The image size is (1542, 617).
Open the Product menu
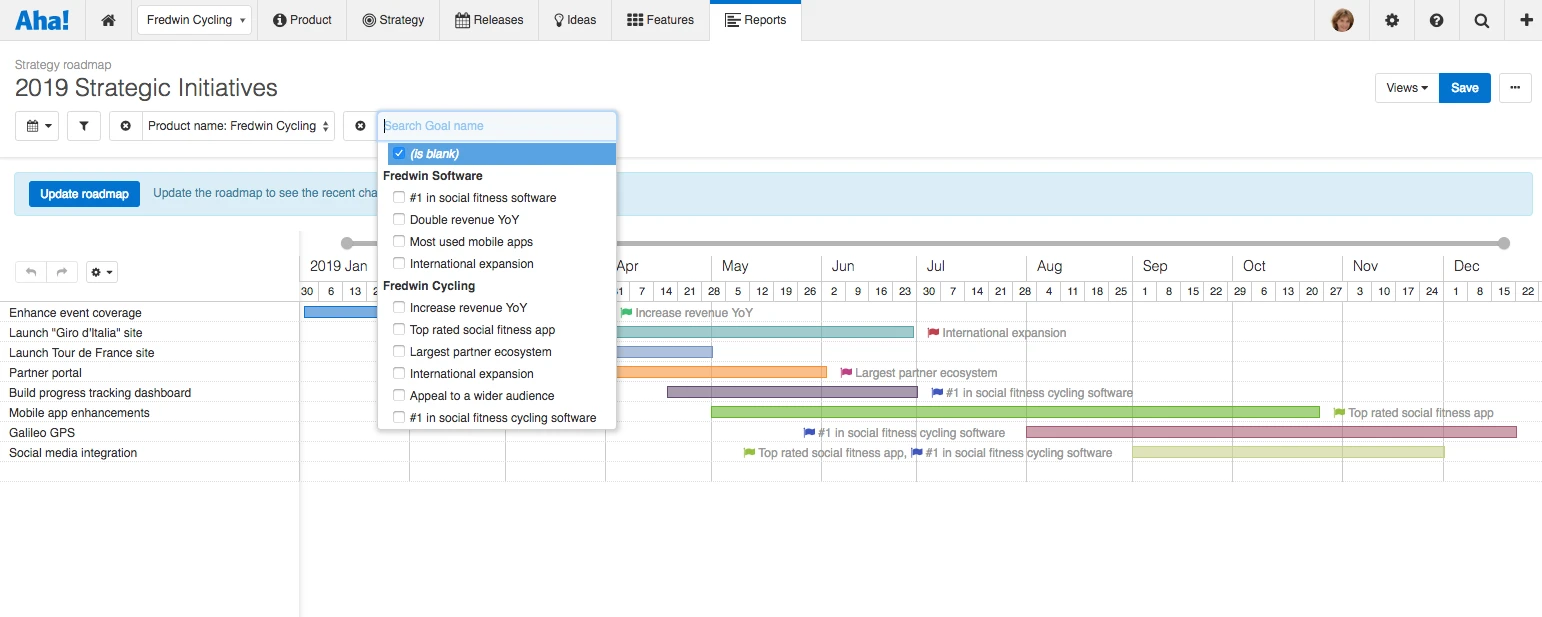(x=302, y=20)
